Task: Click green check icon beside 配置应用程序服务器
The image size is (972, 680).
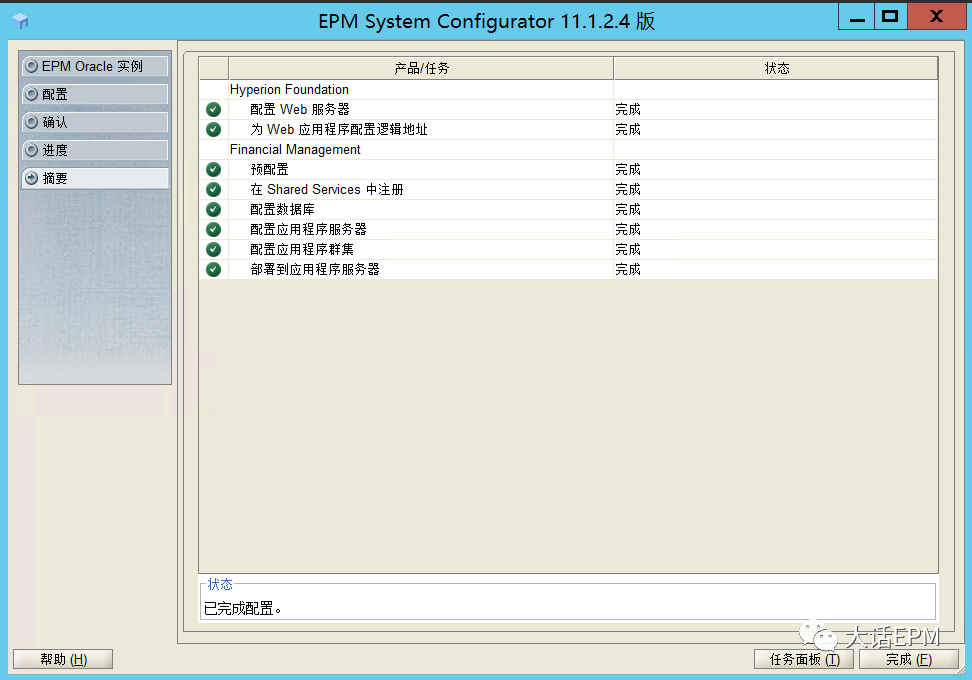Action: (213, 229)
